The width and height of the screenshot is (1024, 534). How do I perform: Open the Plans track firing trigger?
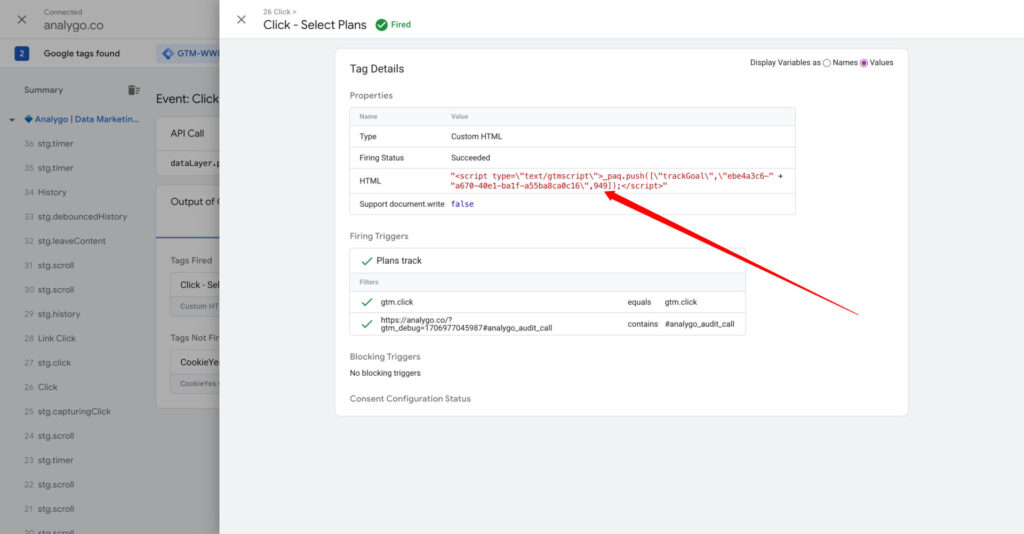pos(399,261)
